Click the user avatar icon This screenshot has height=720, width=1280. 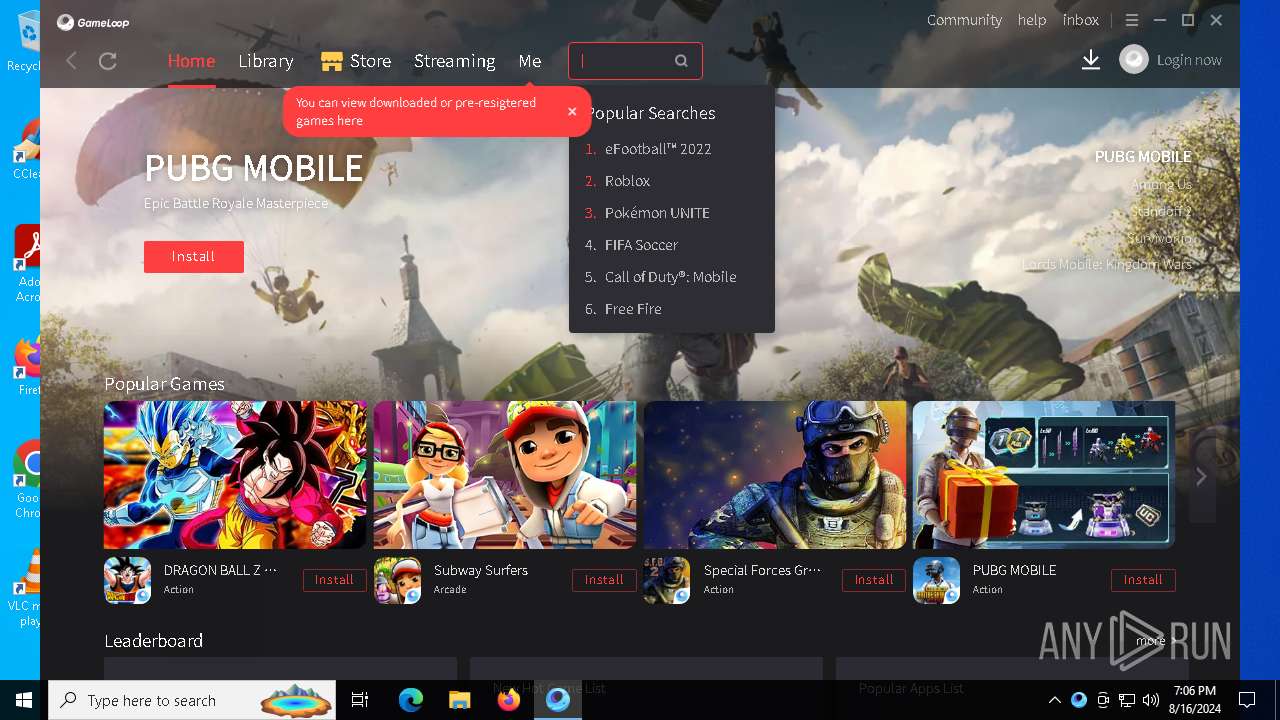(x=1133, y=60)
